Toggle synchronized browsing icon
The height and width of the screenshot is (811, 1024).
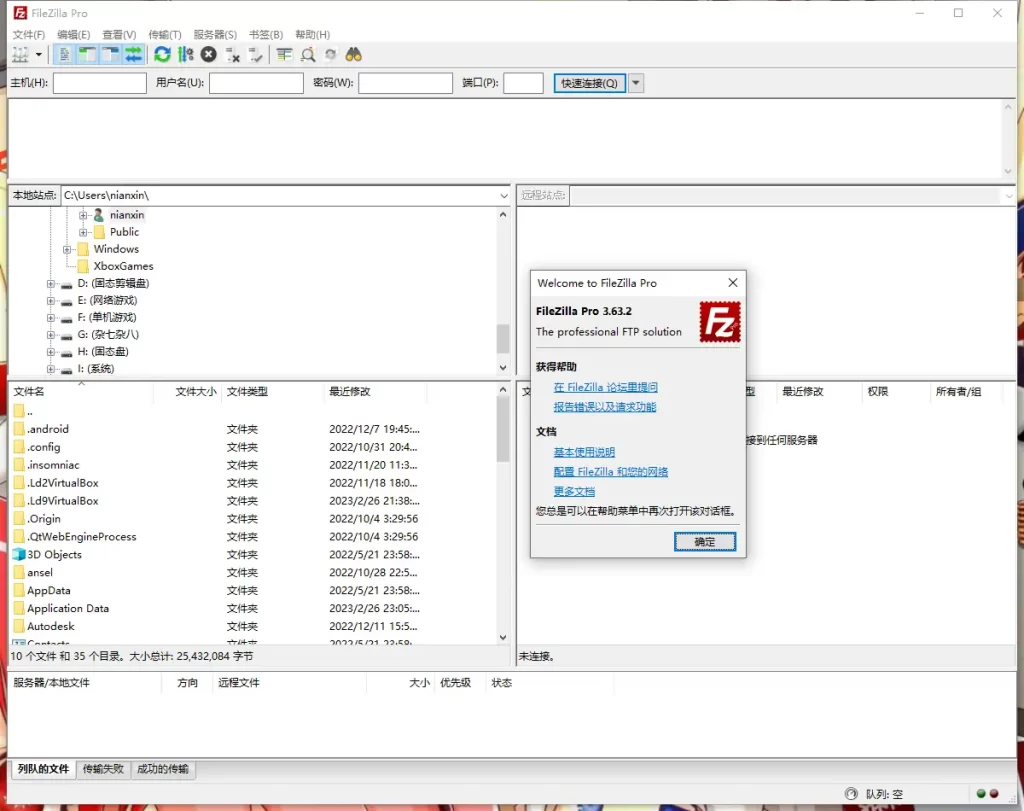tap(330, 55)
